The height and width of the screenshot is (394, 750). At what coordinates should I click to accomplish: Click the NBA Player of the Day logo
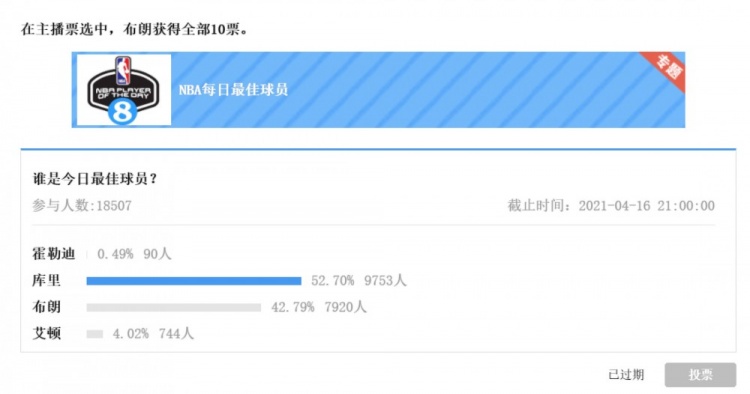point(123,90)
